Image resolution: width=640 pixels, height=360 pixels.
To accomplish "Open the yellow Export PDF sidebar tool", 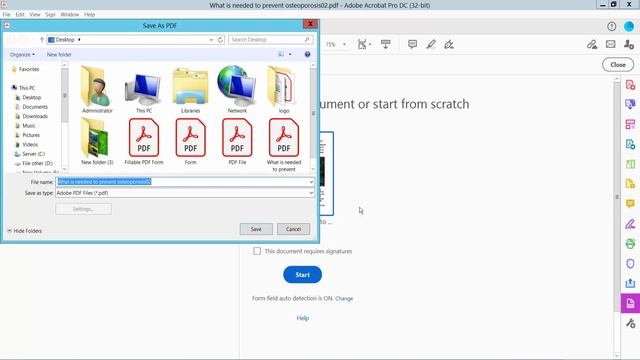I will coord(630,184).
